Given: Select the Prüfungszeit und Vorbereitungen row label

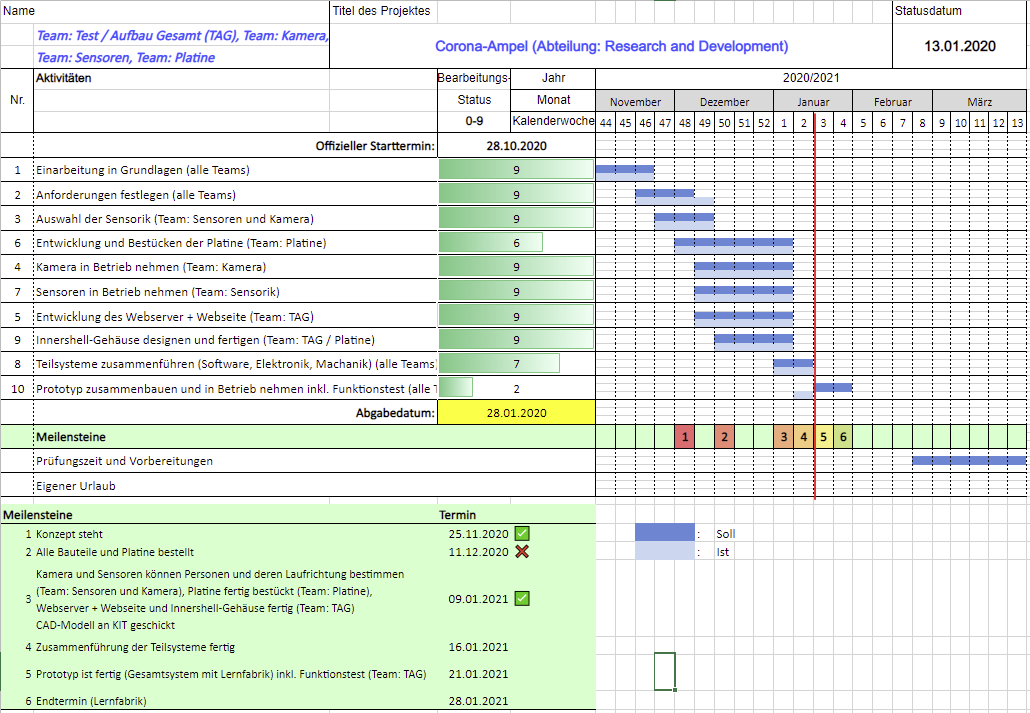Looking at the screenshot, I should 124,461.
